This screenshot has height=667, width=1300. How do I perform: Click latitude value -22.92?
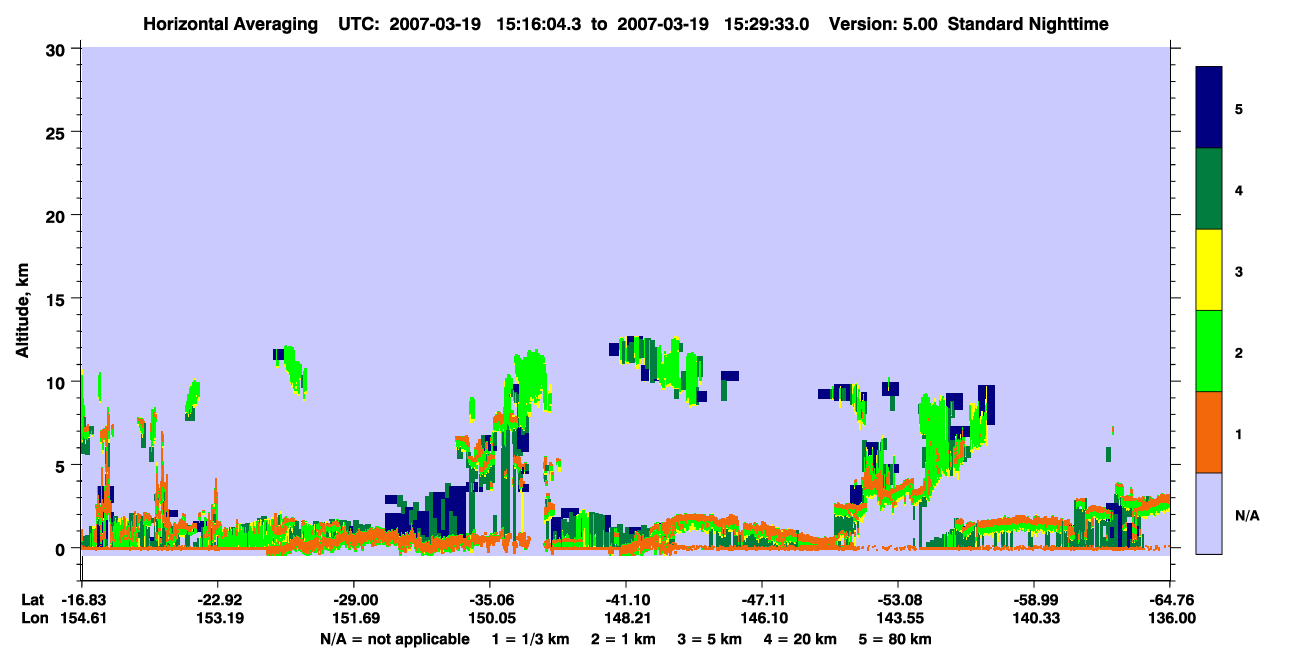click(x=218, y=600)
